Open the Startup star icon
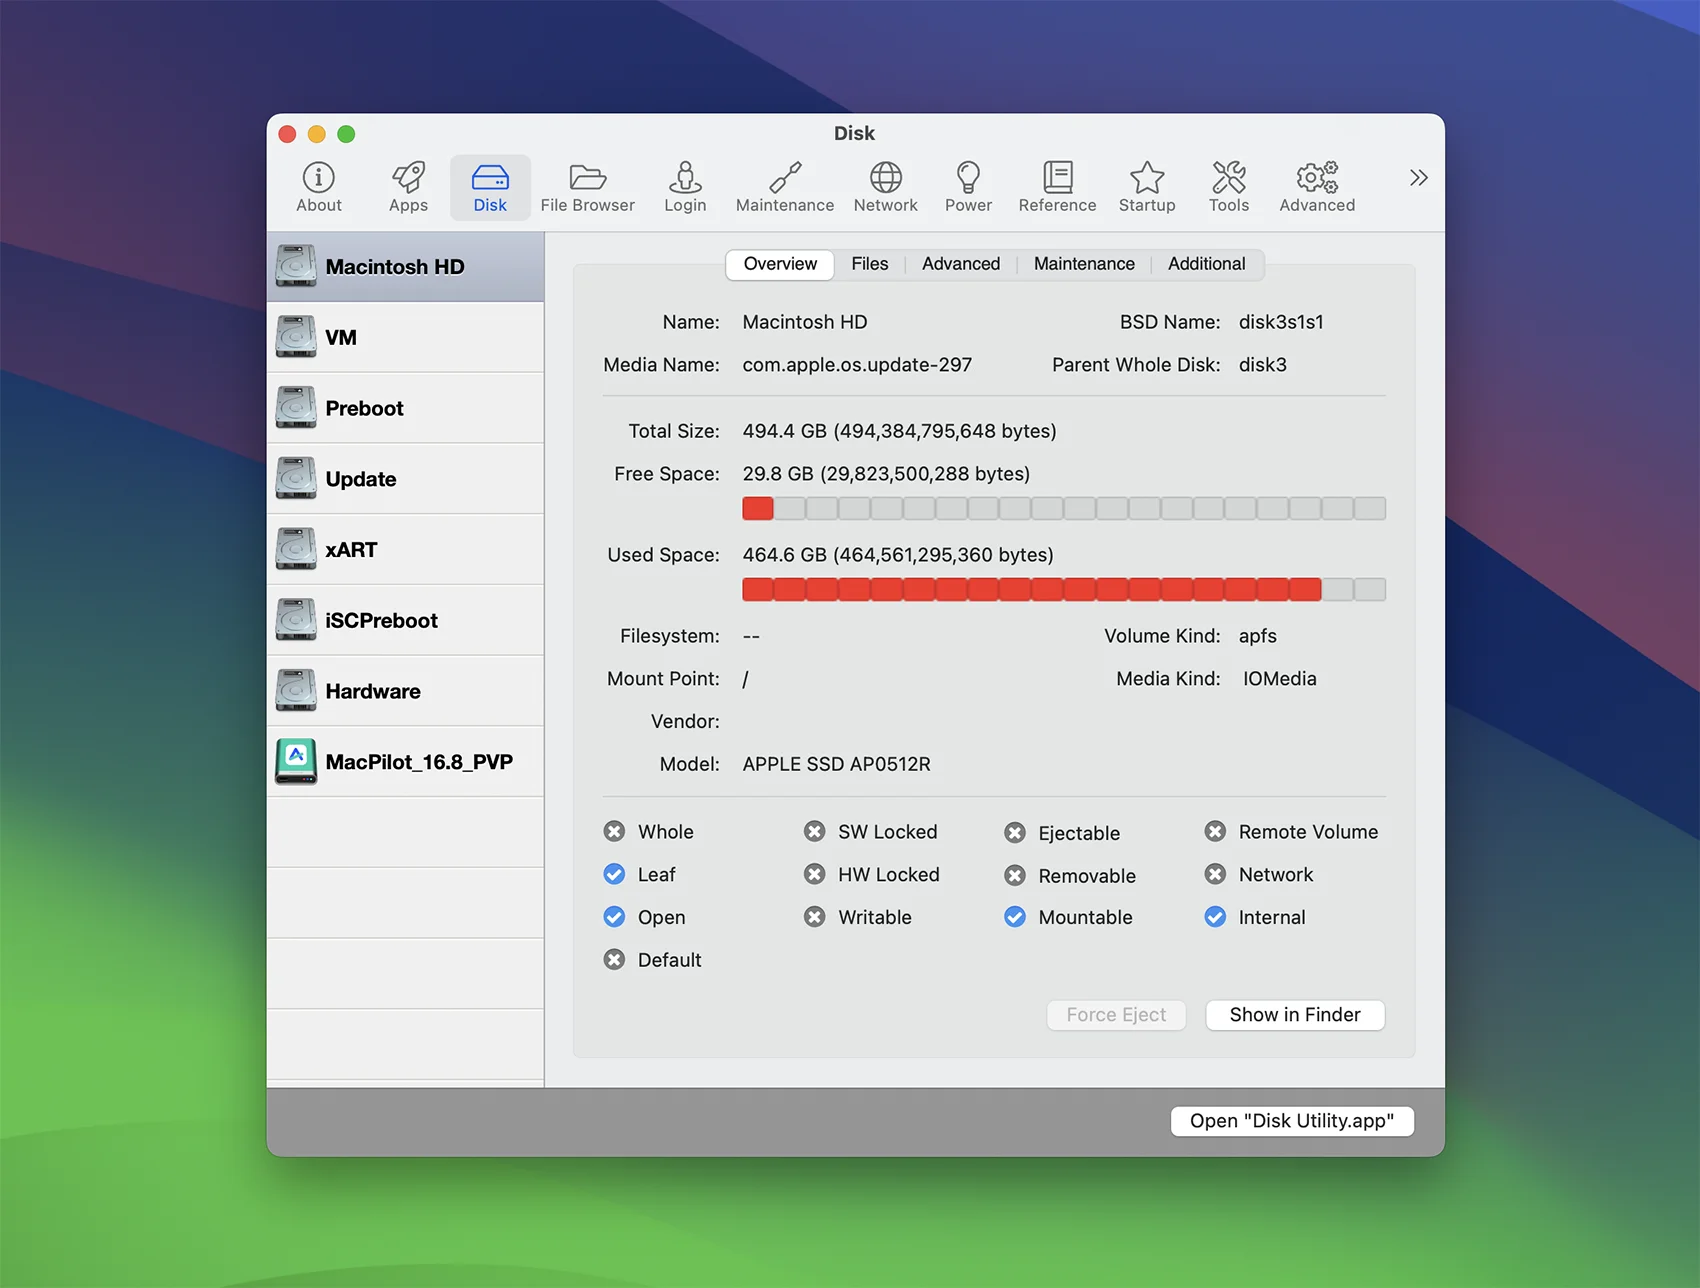The image size is (1700, 1288). 1147,187
